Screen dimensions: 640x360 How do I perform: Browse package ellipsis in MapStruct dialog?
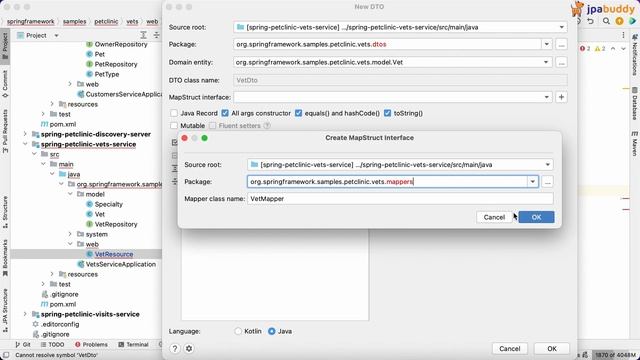pyautogui.click(x=547, y=182)
